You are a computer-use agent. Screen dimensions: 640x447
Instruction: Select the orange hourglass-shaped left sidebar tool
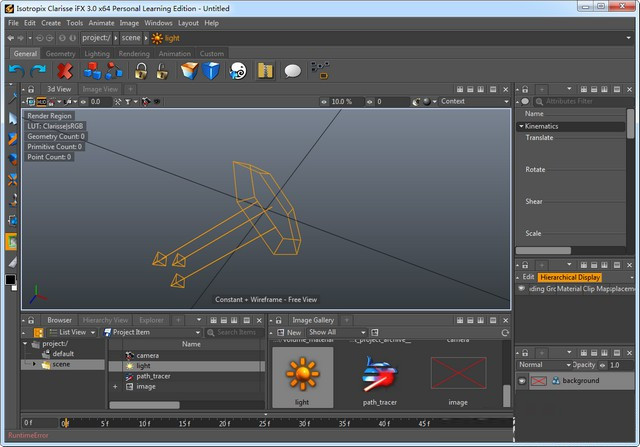(x=12, y=180)
